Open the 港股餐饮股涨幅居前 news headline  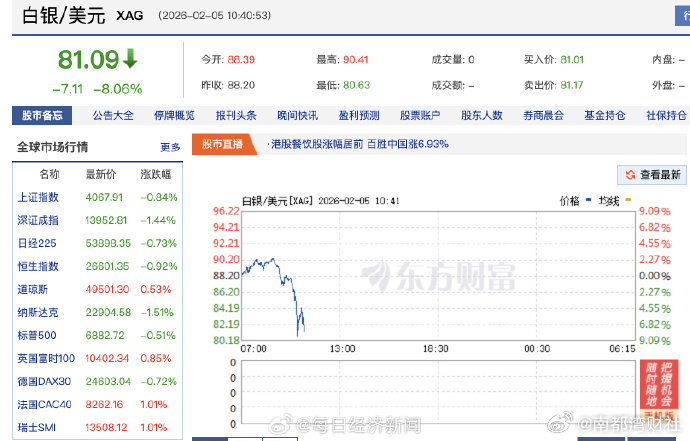coord(360,144)
